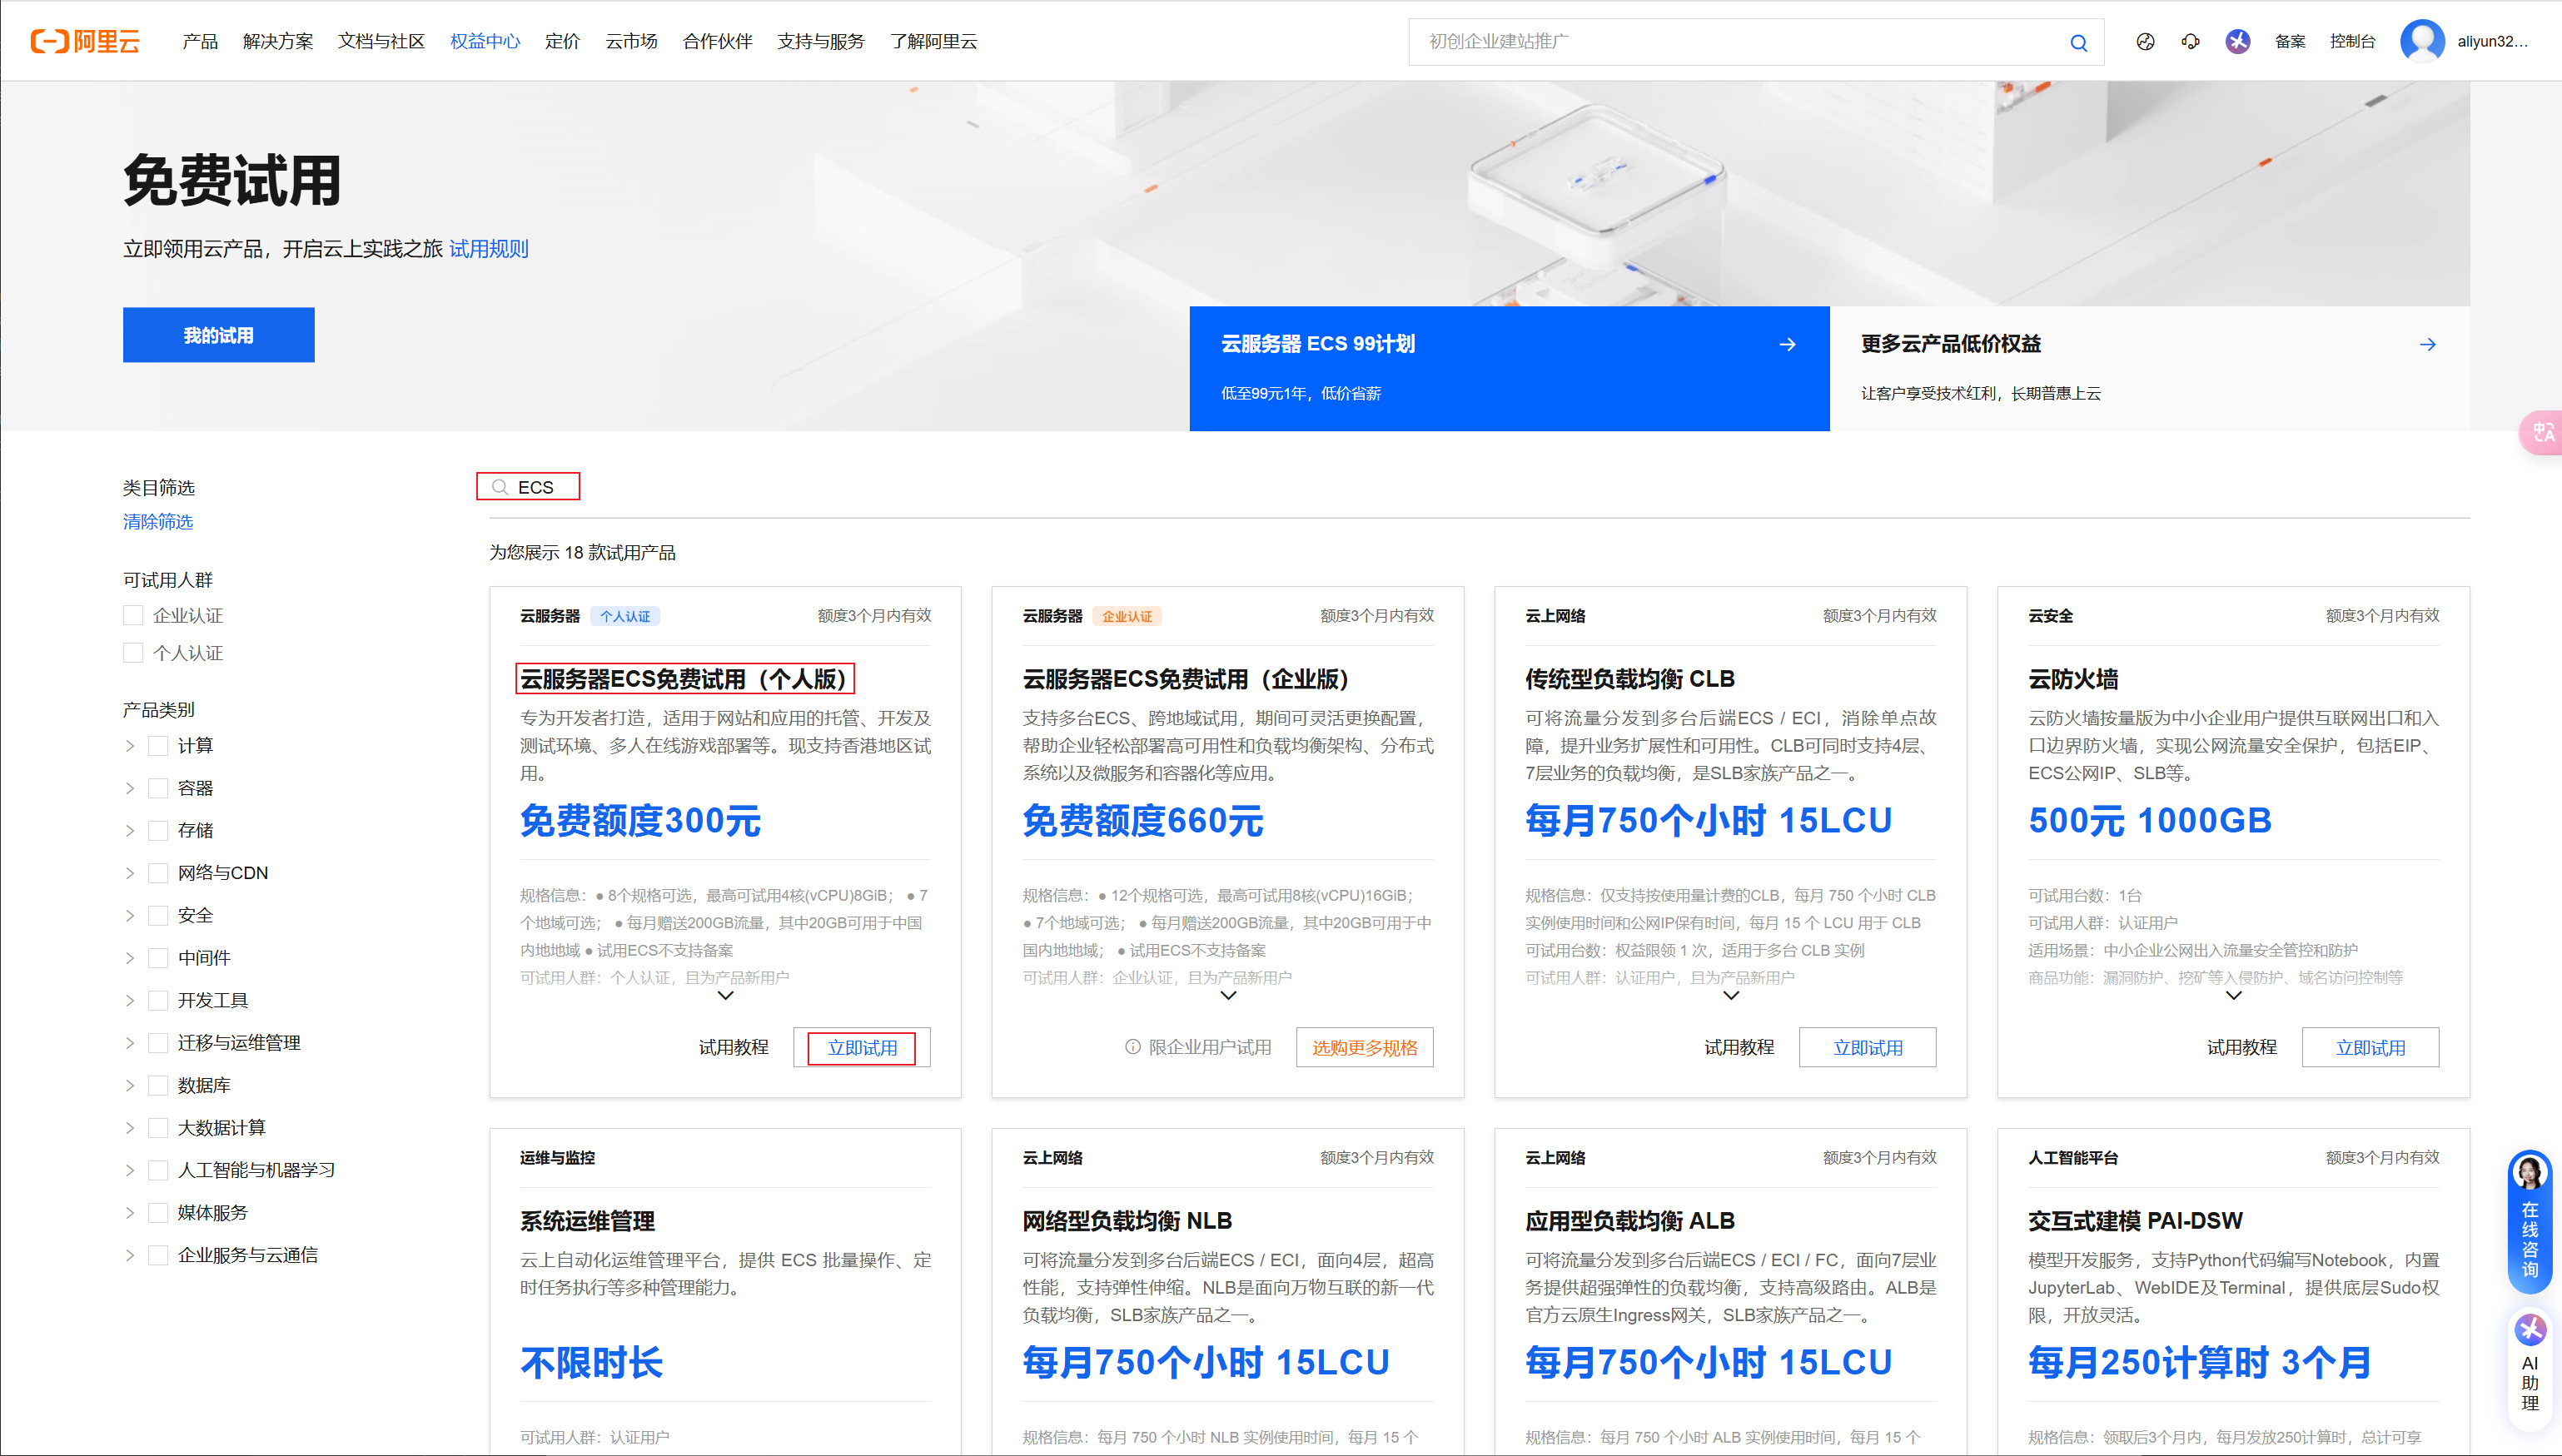
Task: Open the 支持与服务 top menu
Action: [821, 41]
